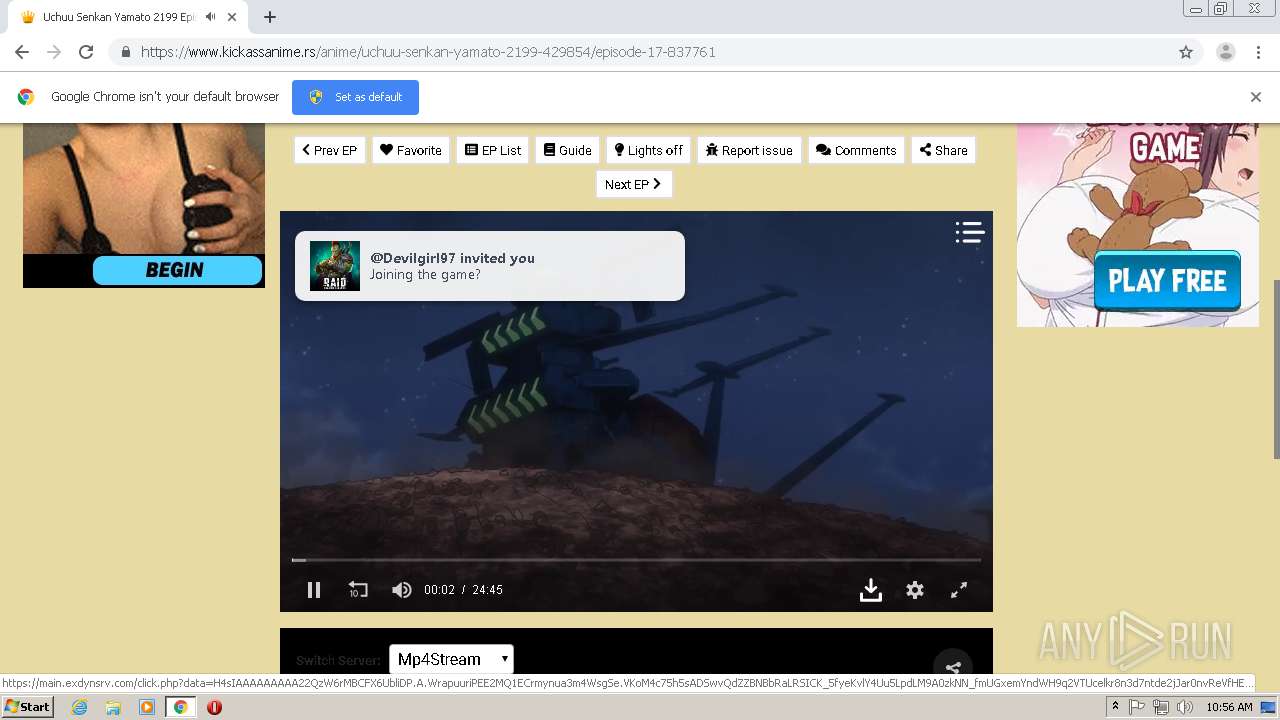Show hidden system tray icons
This screenshot has height=720, width=1280.
[x=1115, y=707]
